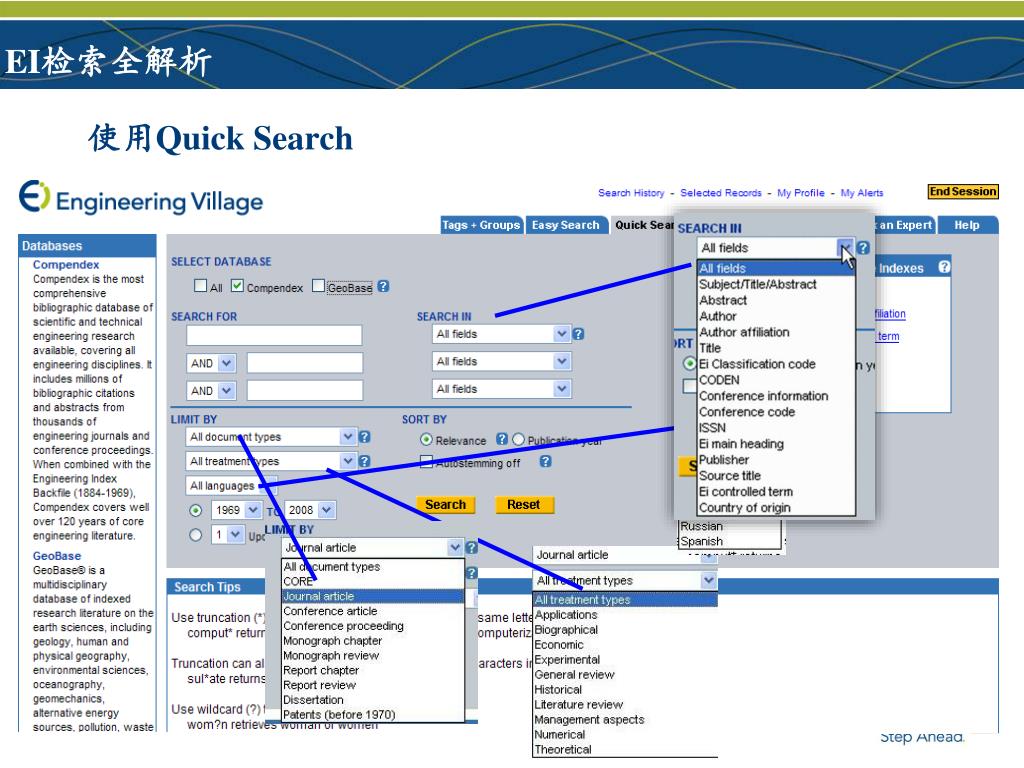Select Literature review treatment type
Image resolution: width=1024 pixels, height=768 pixels.
pos(625,704)
